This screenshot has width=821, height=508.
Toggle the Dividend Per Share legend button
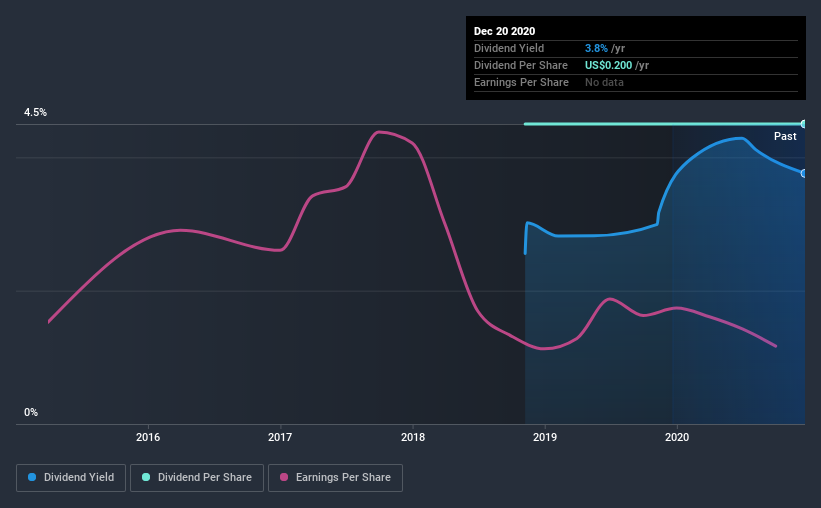click(x=197, y=478)
